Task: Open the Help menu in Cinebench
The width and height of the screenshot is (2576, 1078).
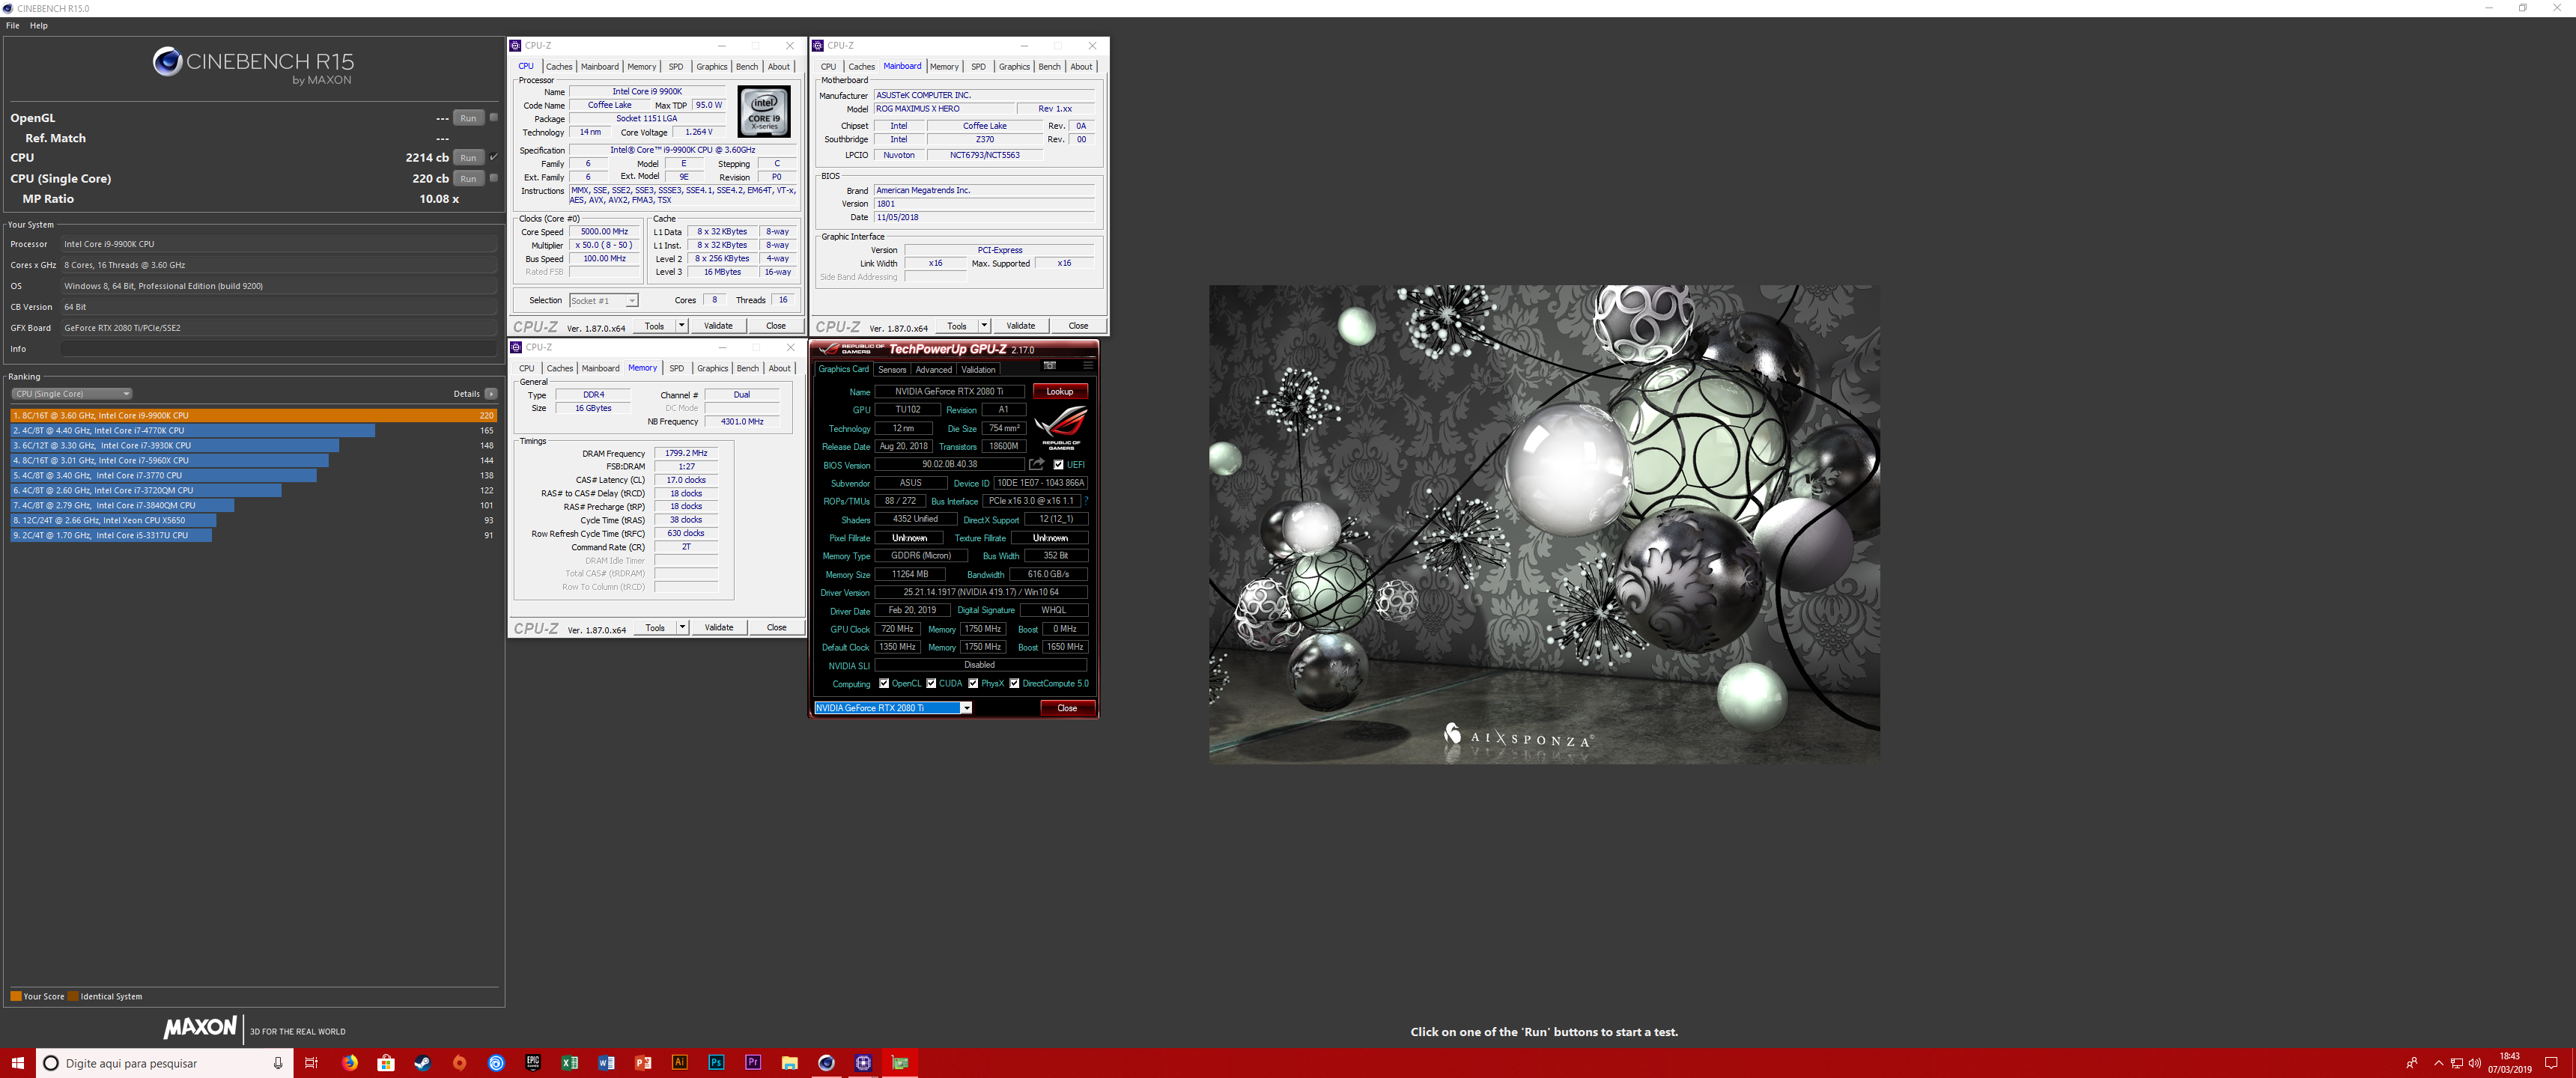Action: point(39,25)
